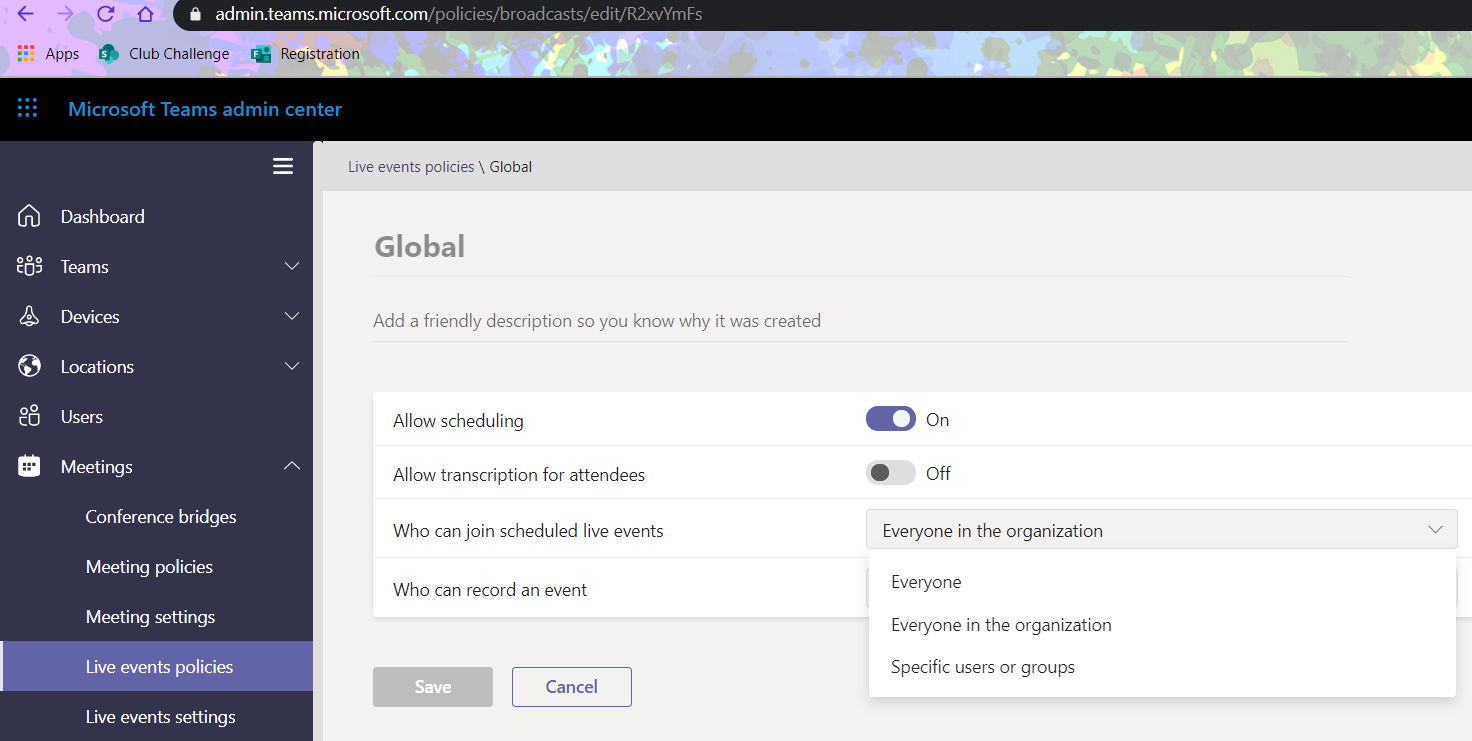The width and height of the screenshot is (1472, 741).
Task: Click the padlock site security icon
Action: [195, 15]
